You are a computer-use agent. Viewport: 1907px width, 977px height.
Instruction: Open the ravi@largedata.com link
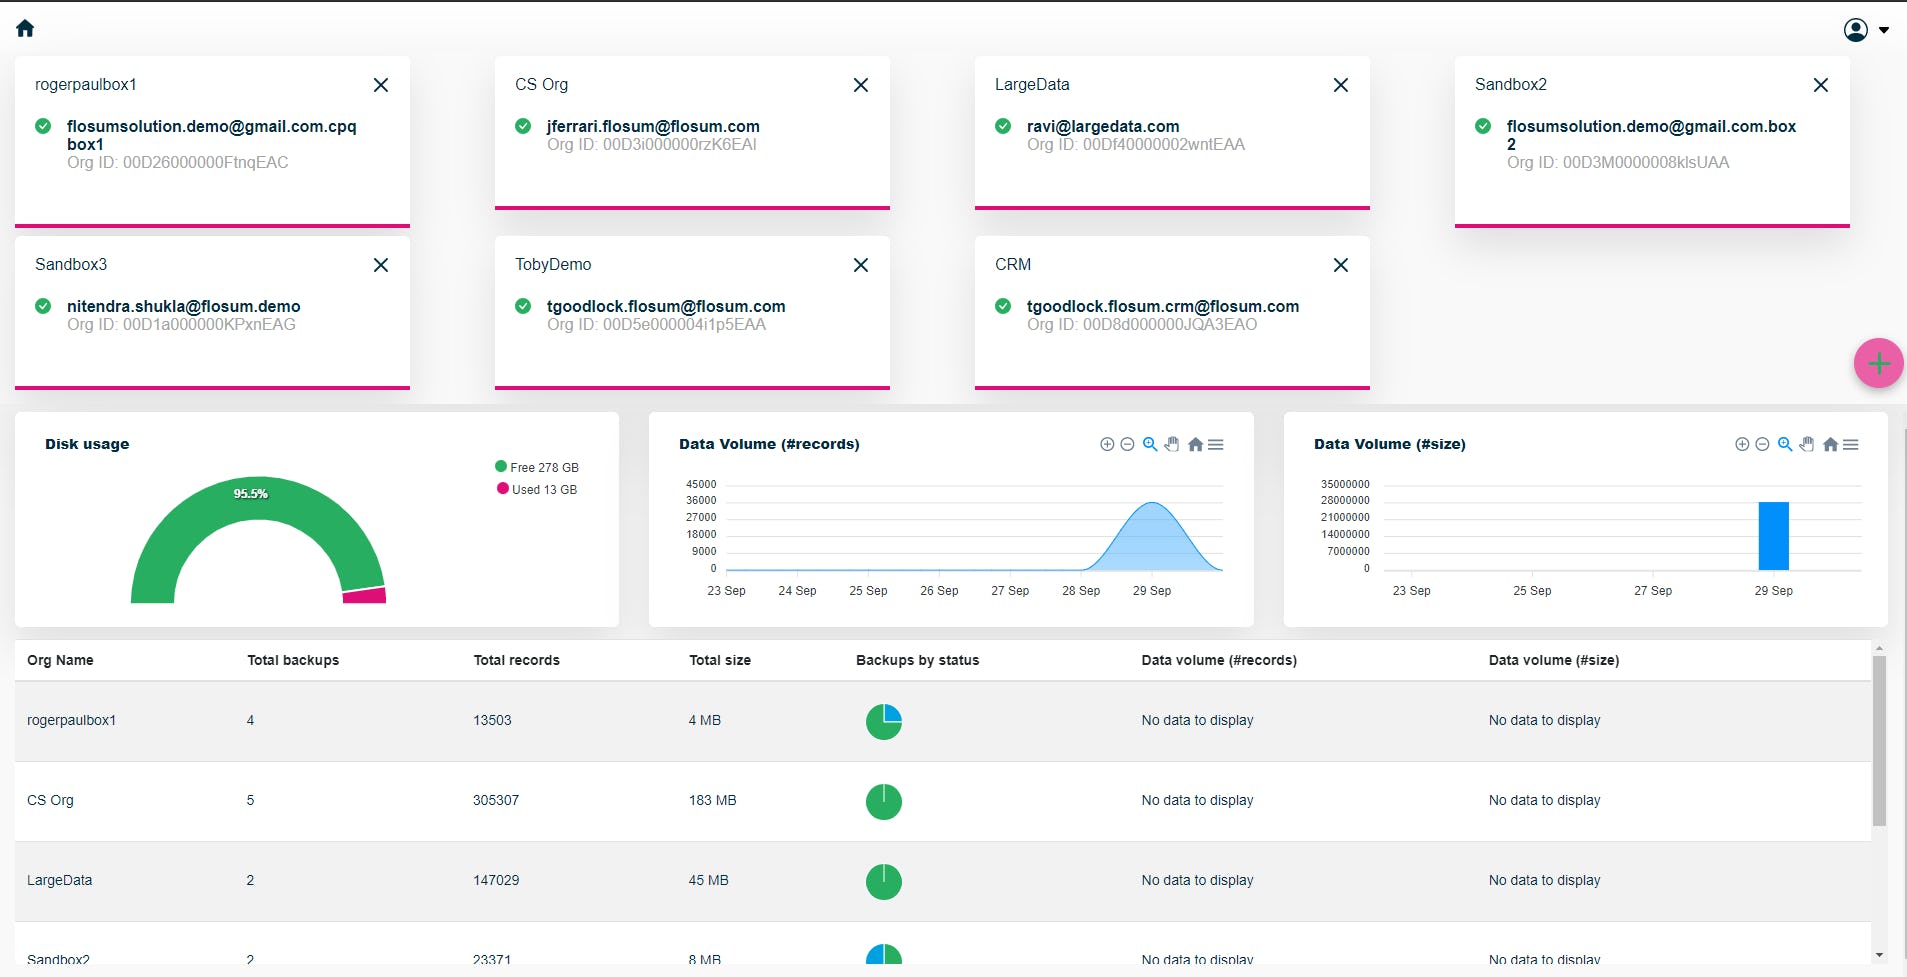(1102, 126)
